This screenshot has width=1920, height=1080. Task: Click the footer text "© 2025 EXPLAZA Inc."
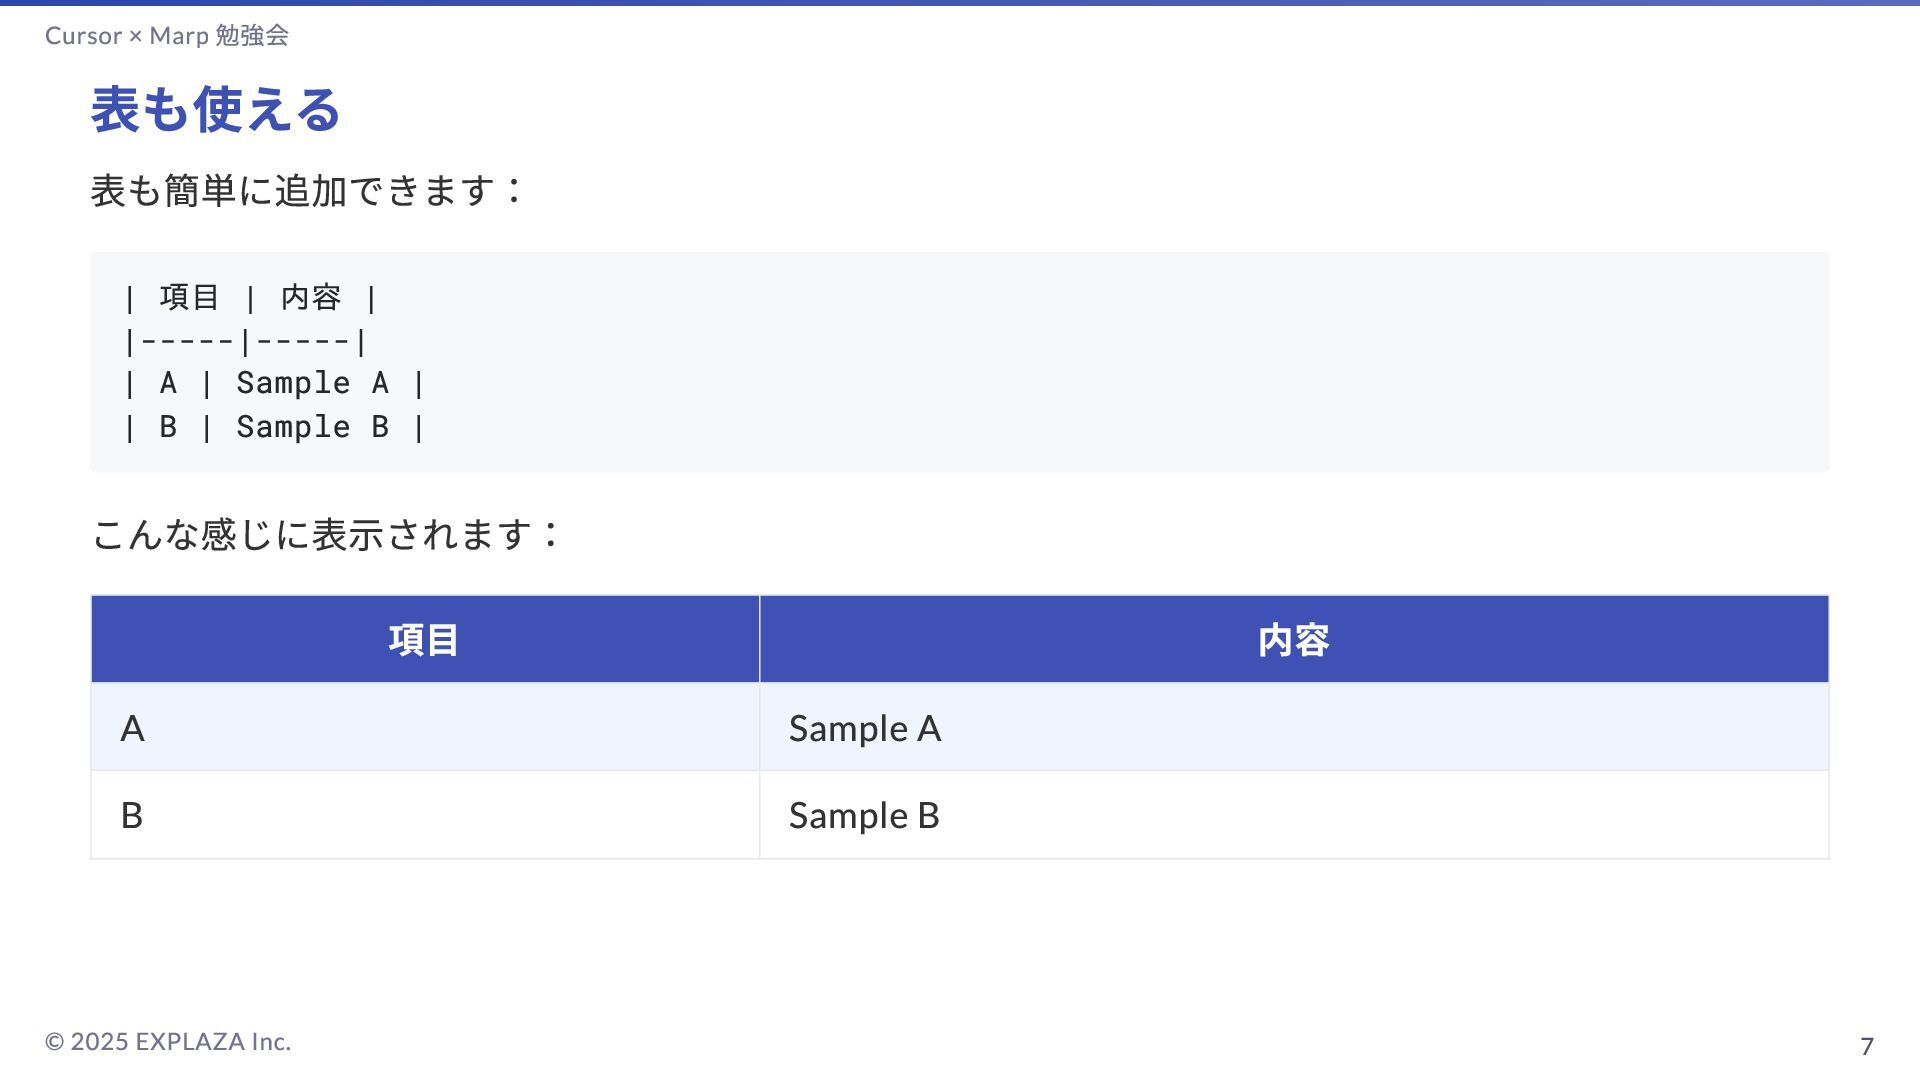coord(168,1042)
